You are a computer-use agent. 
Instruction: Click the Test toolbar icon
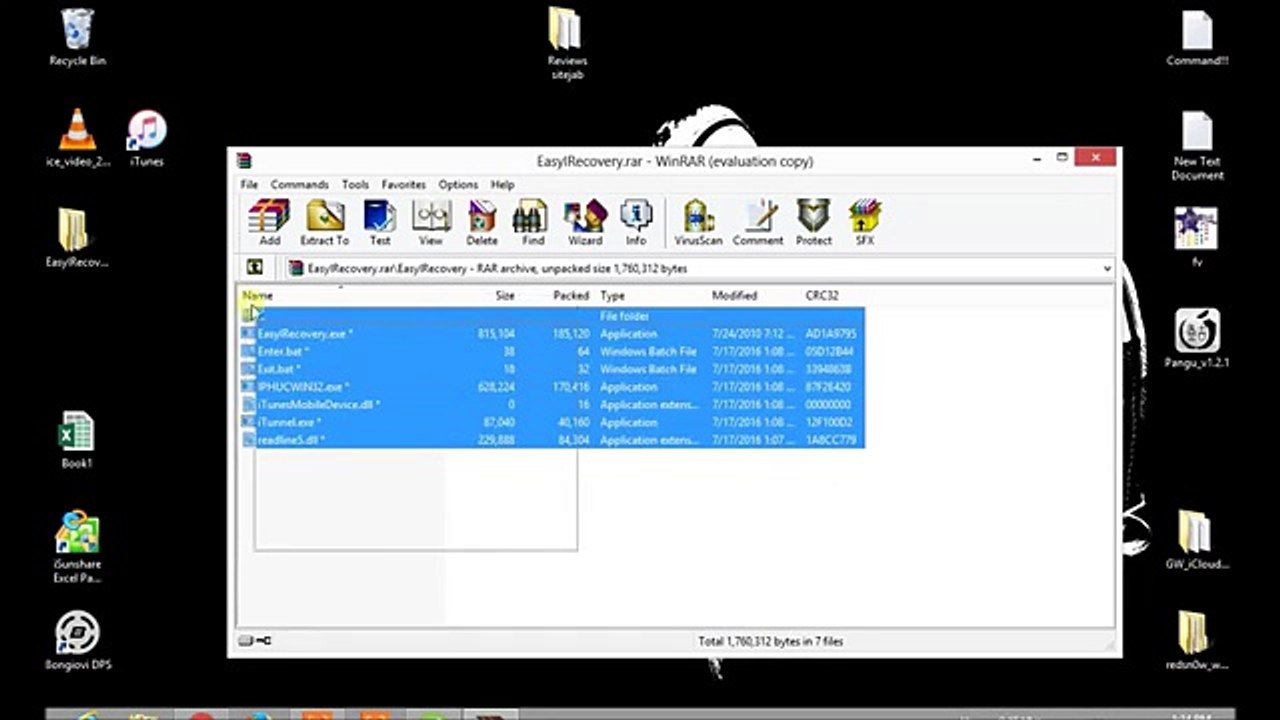379,222
